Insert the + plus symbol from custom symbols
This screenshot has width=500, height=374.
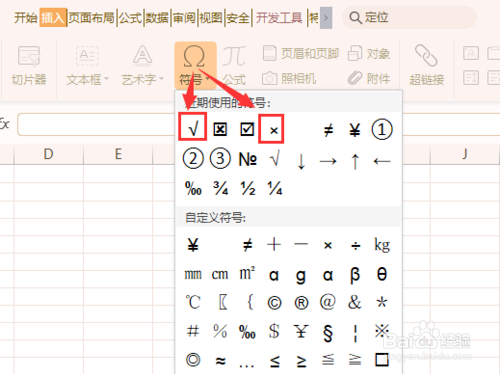274,245
